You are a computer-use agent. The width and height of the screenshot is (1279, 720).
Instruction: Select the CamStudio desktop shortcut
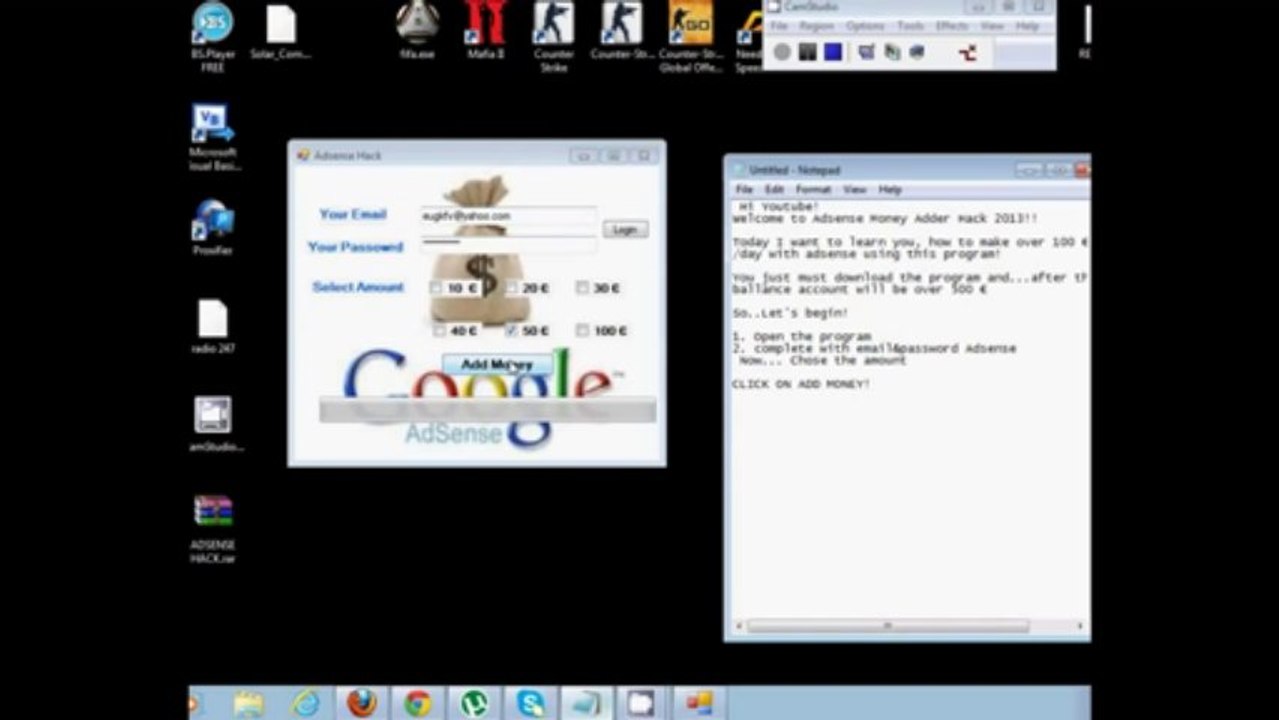coord(214,425)
